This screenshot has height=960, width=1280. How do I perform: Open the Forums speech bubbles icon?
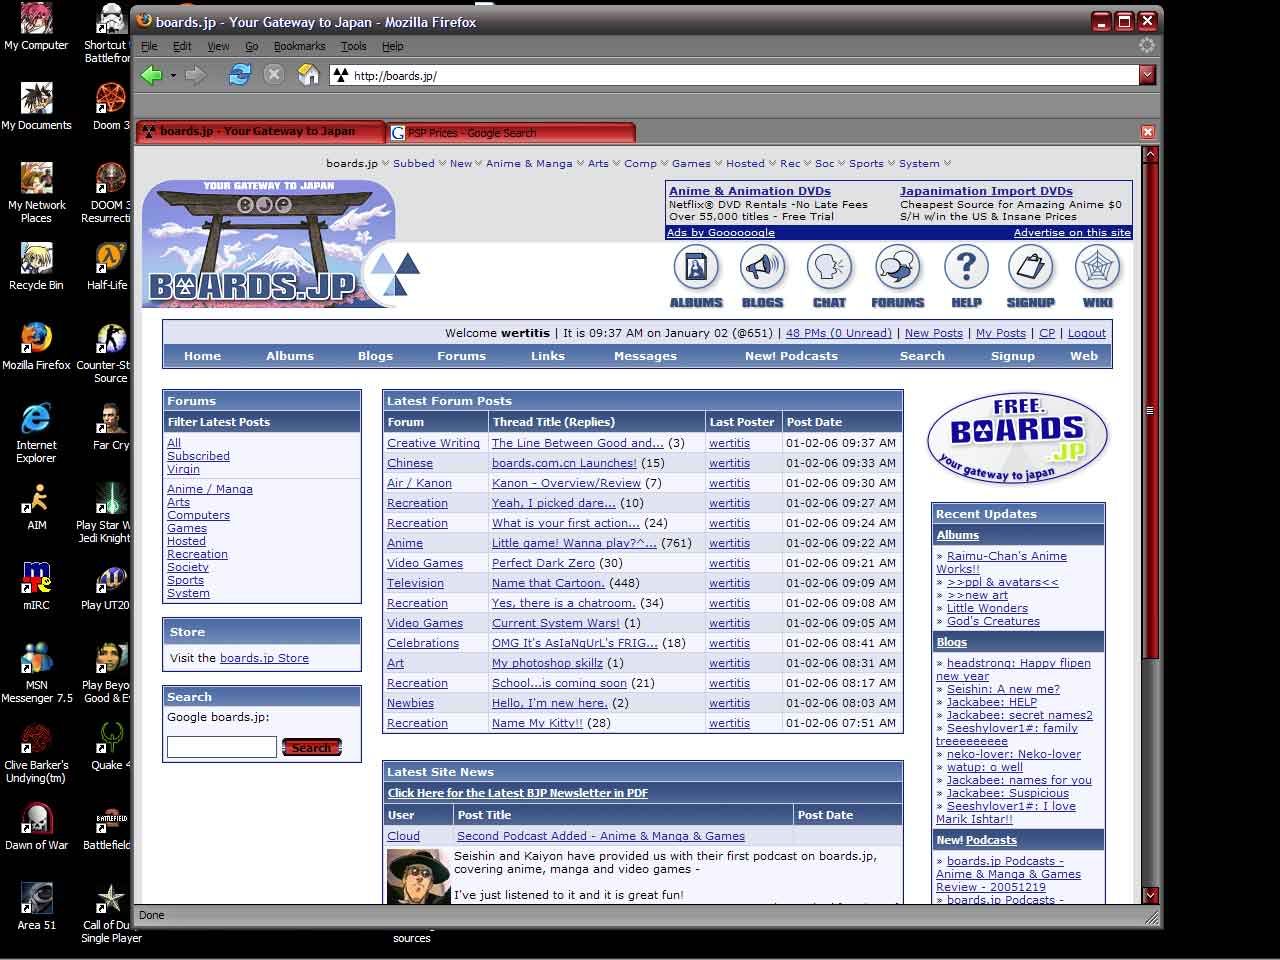(897, 276)
